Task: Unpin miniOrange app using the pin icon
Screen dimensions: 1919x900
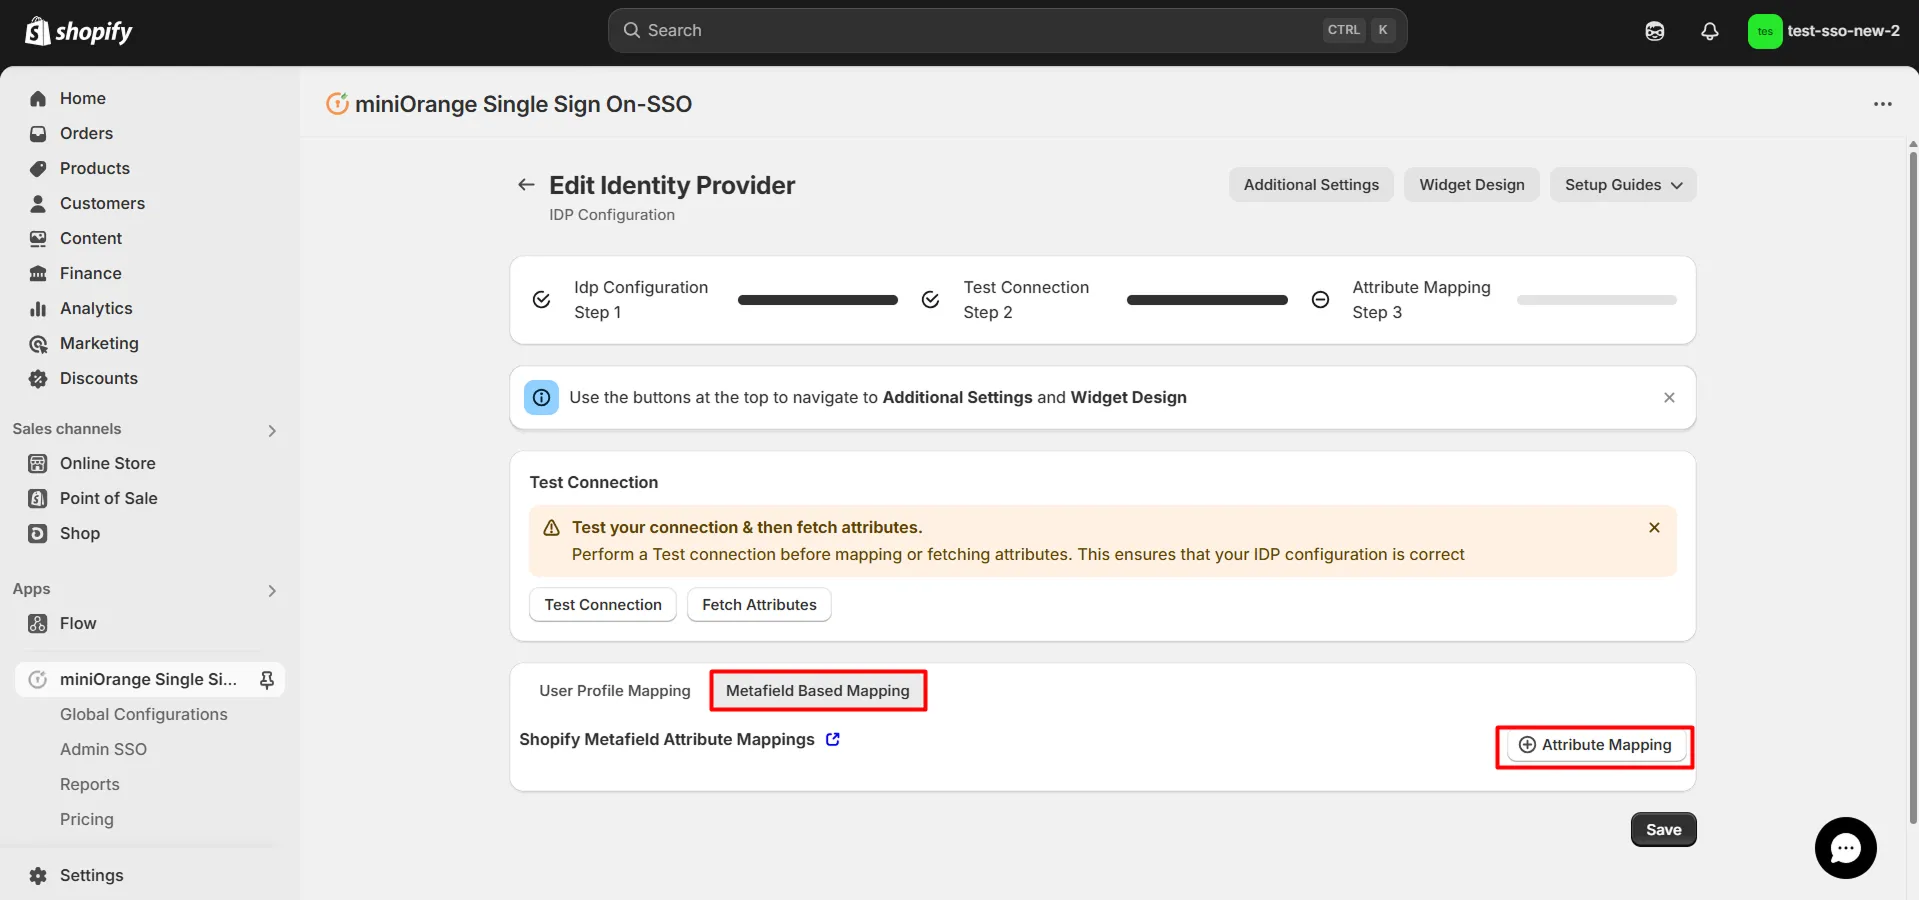Action: 267,680
